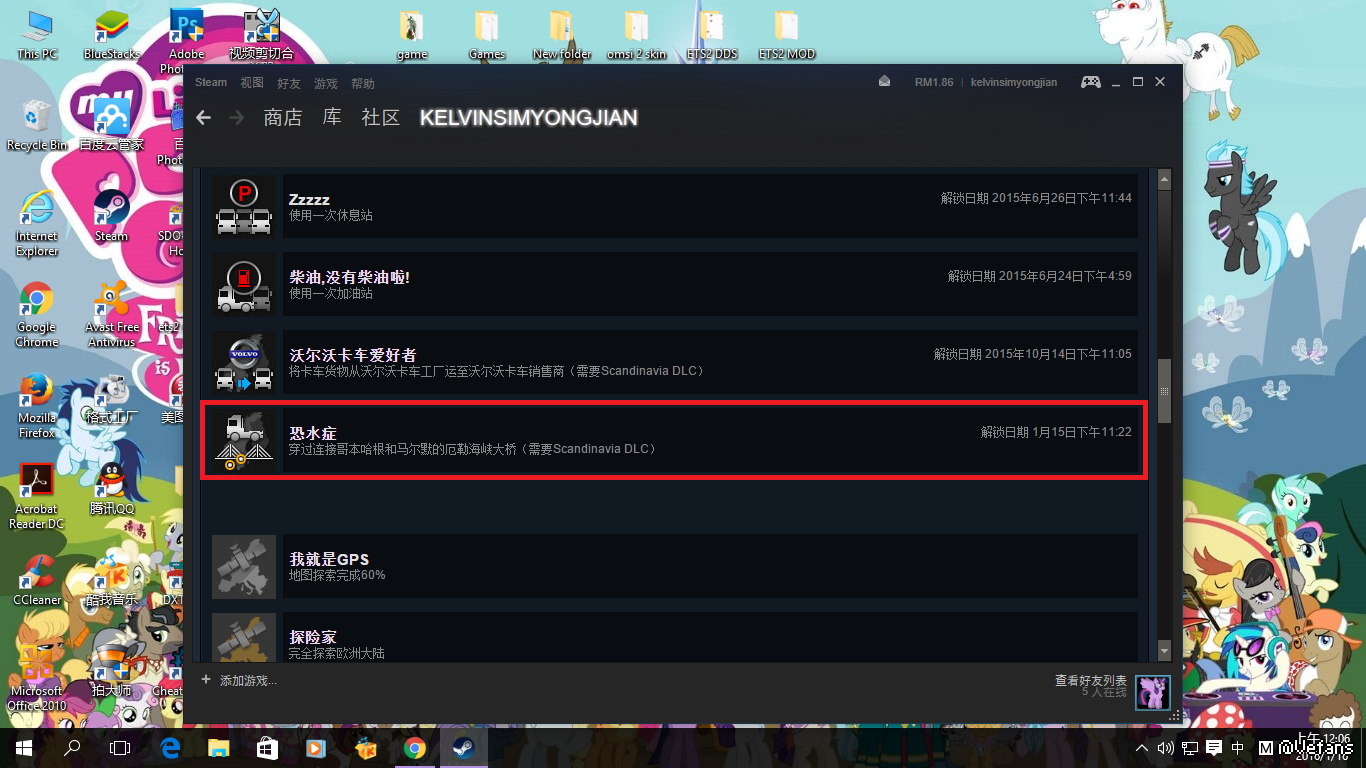Image resolution: width=1366 pixels, height=768 pixels.
Task: Select the Internet Explorer desktop icon
Action: tap(37, 223)
